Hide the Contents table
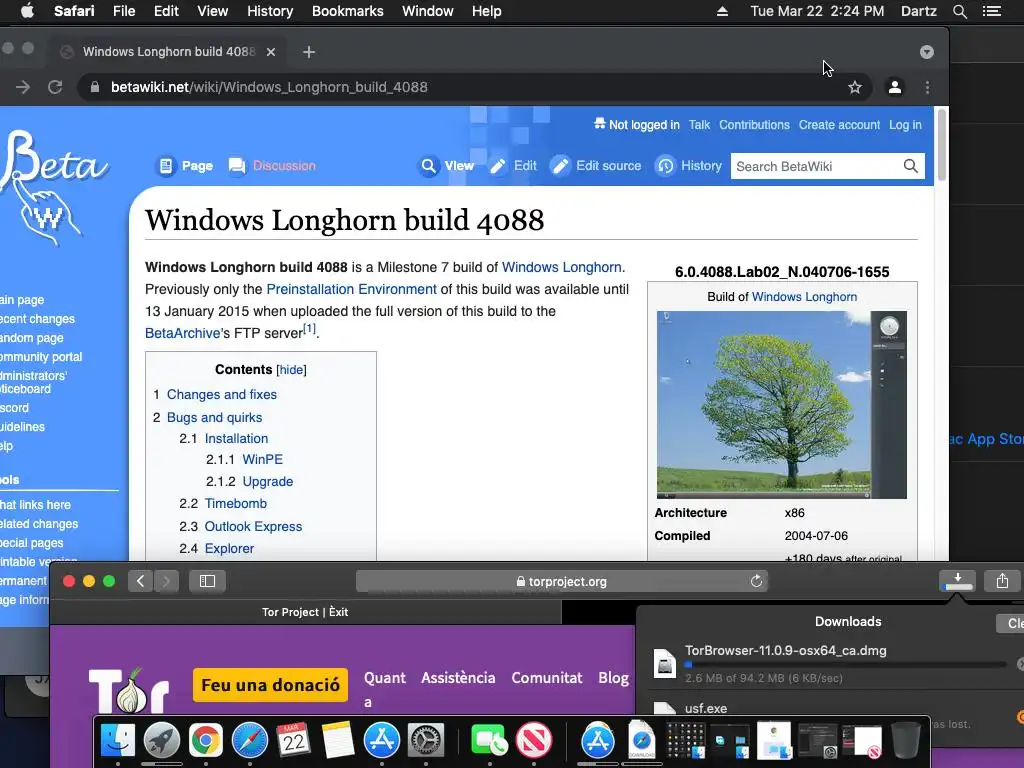Viewport: 1024px width, 768px height. tap(291, 370)
